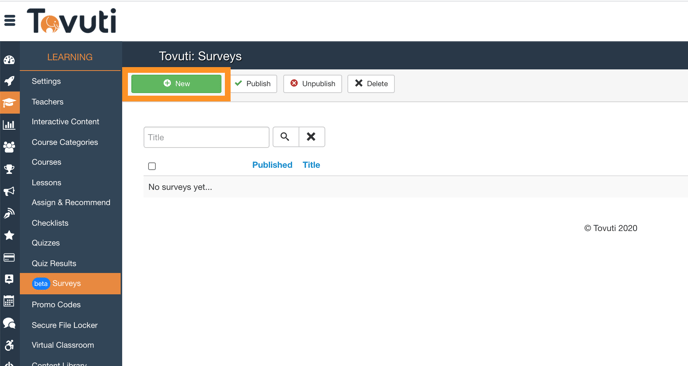Viewport: 688px width, 366px height.
Task: Click the Tovuti logo
Action: [72, 21]
